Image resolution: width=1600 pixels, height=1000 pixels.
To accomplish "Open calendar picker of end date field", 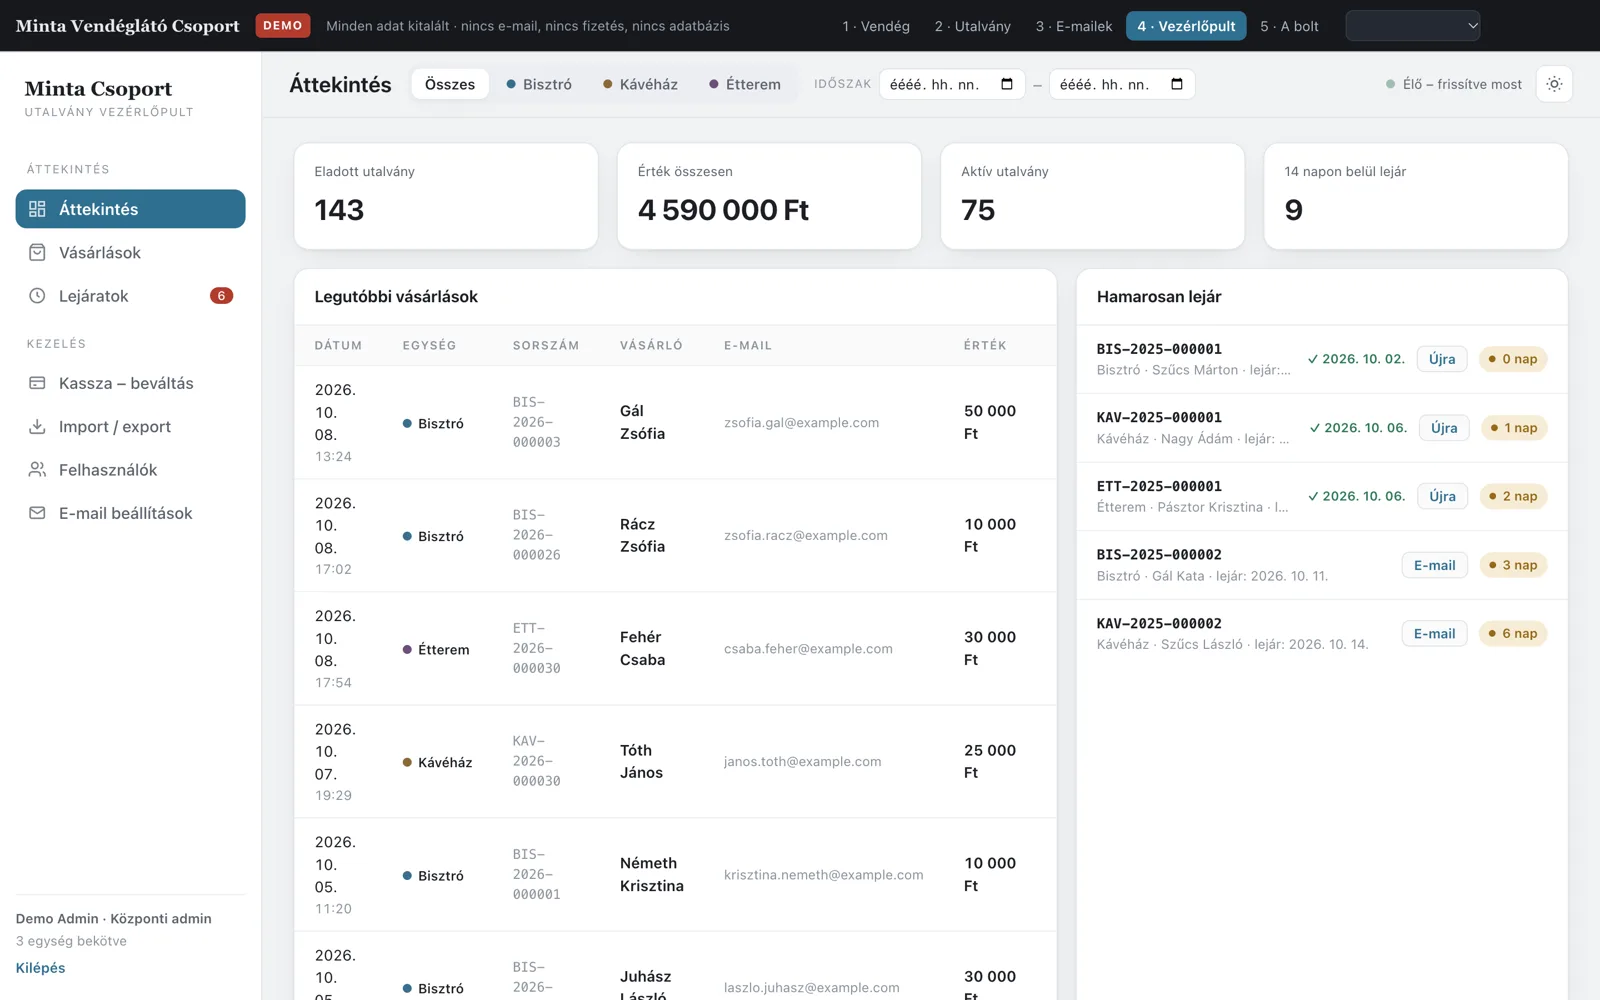I will point(1177,84).
